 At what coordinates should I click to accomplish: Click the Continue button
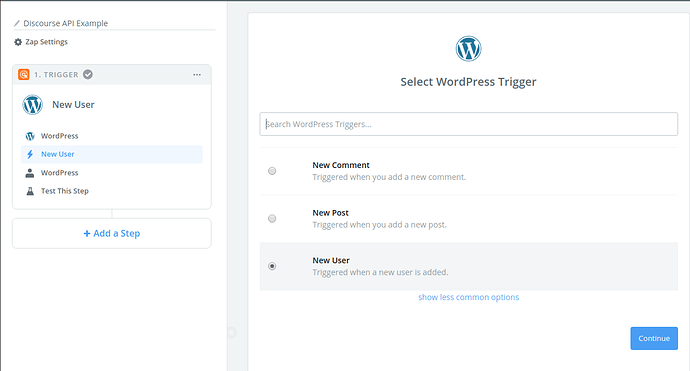coord(654,338)
